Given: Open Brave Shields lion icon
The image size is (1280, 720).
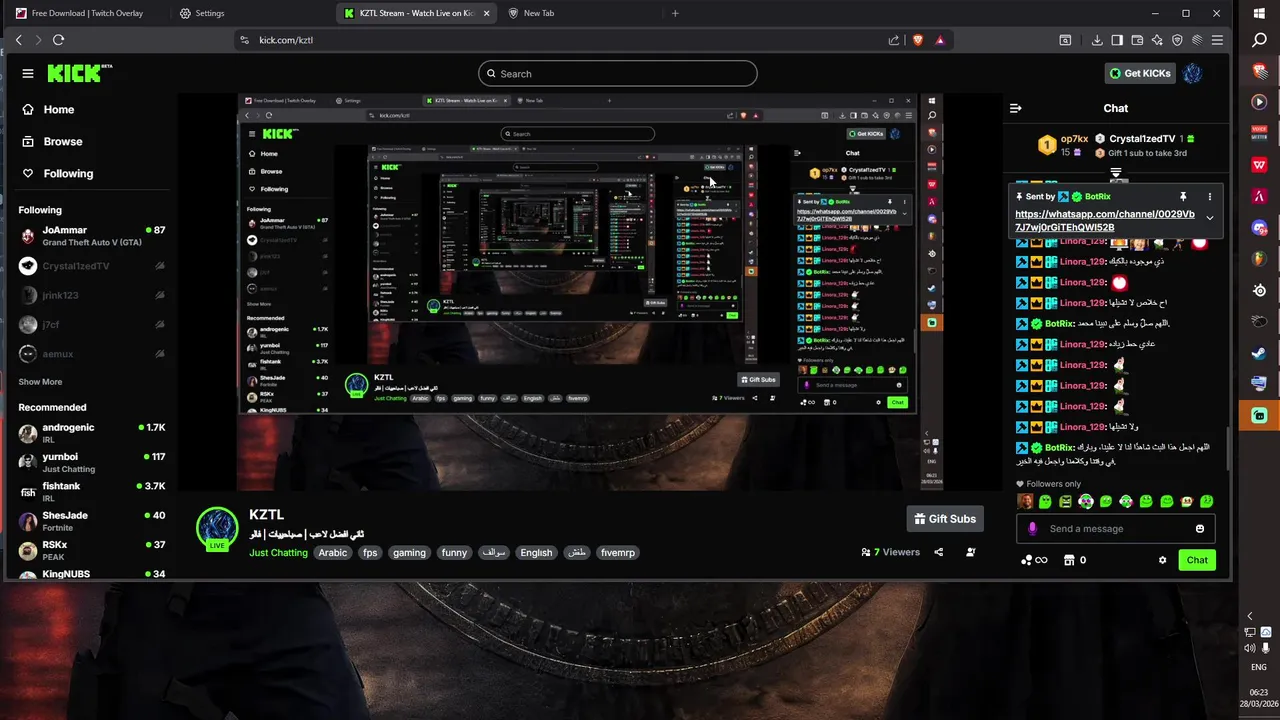Looking at the screenshot, I should pyautogui.click(x=918, y=40).
